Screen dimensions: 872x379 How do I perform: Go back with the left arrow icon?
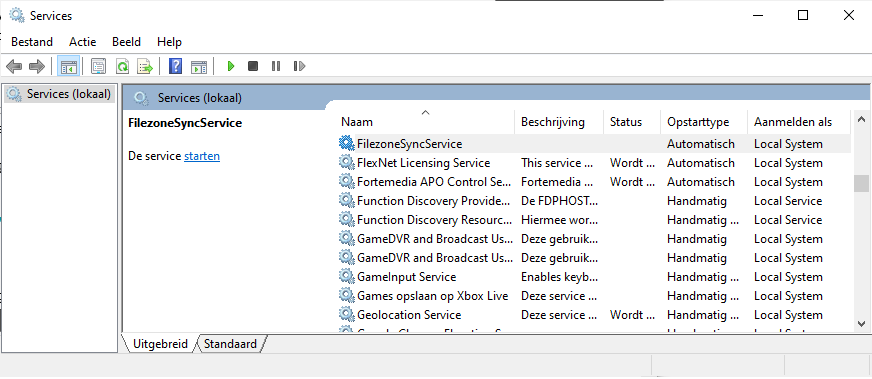click(14, 67)
